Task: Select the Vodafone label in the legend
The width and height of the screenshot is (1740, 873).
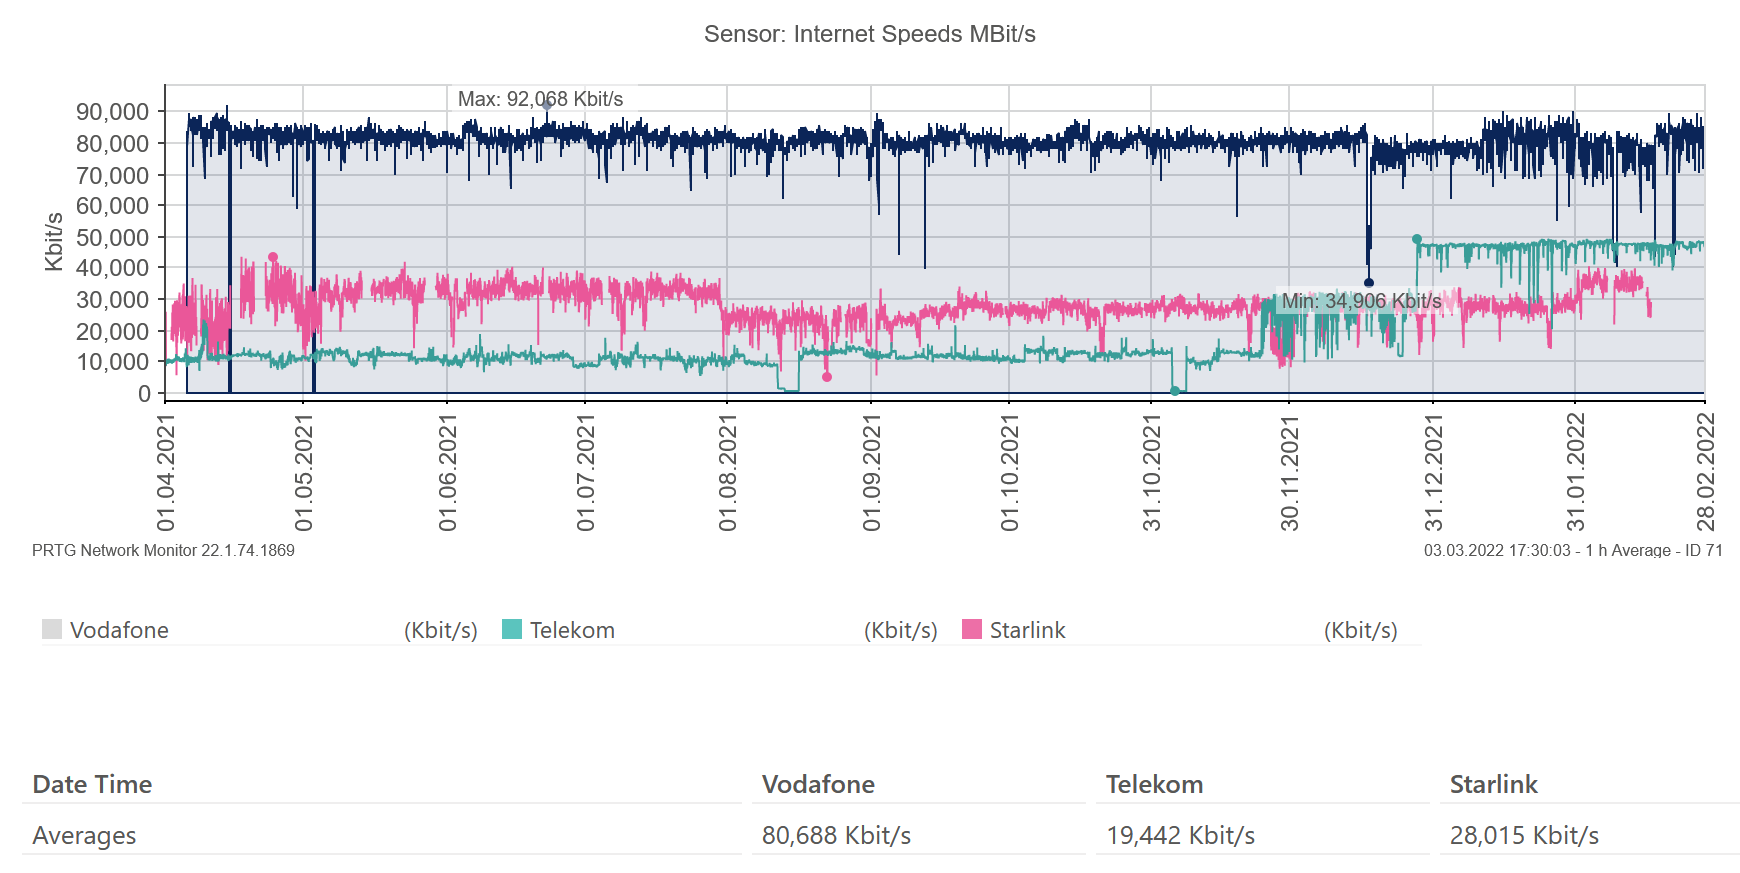Action: pos(119,630)
